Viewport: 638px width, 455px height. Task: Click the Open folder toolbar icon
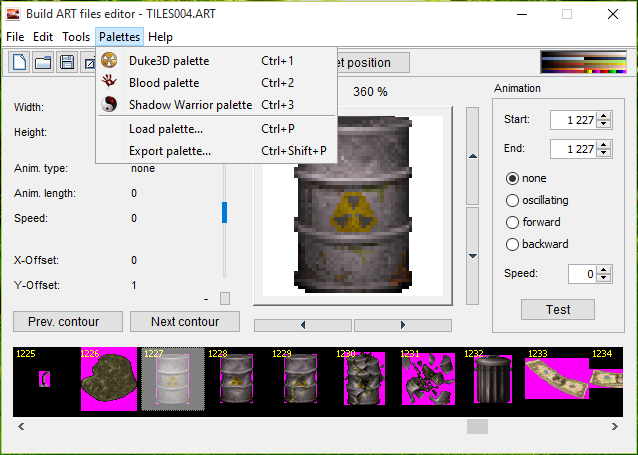(43, 62)
